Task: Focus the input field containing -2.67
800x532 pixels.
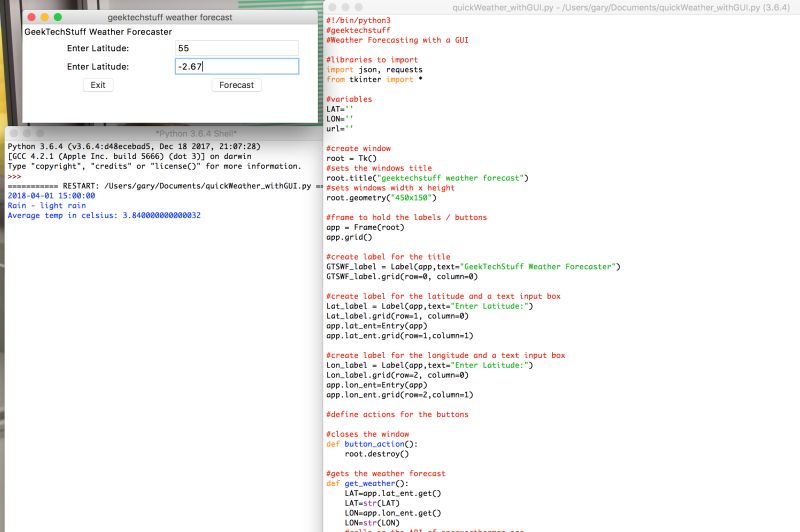Action: point(237,66)
